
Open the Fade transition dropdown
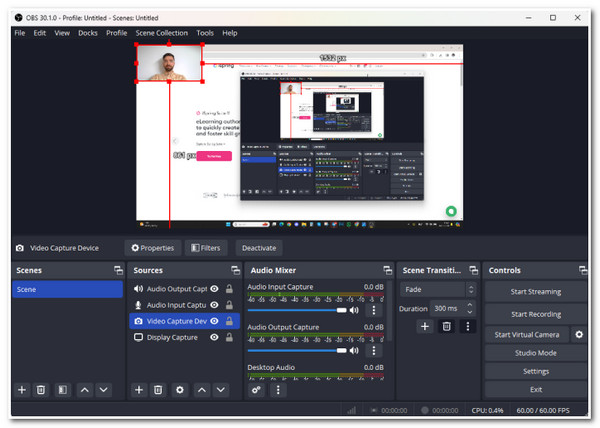(438, 290)
